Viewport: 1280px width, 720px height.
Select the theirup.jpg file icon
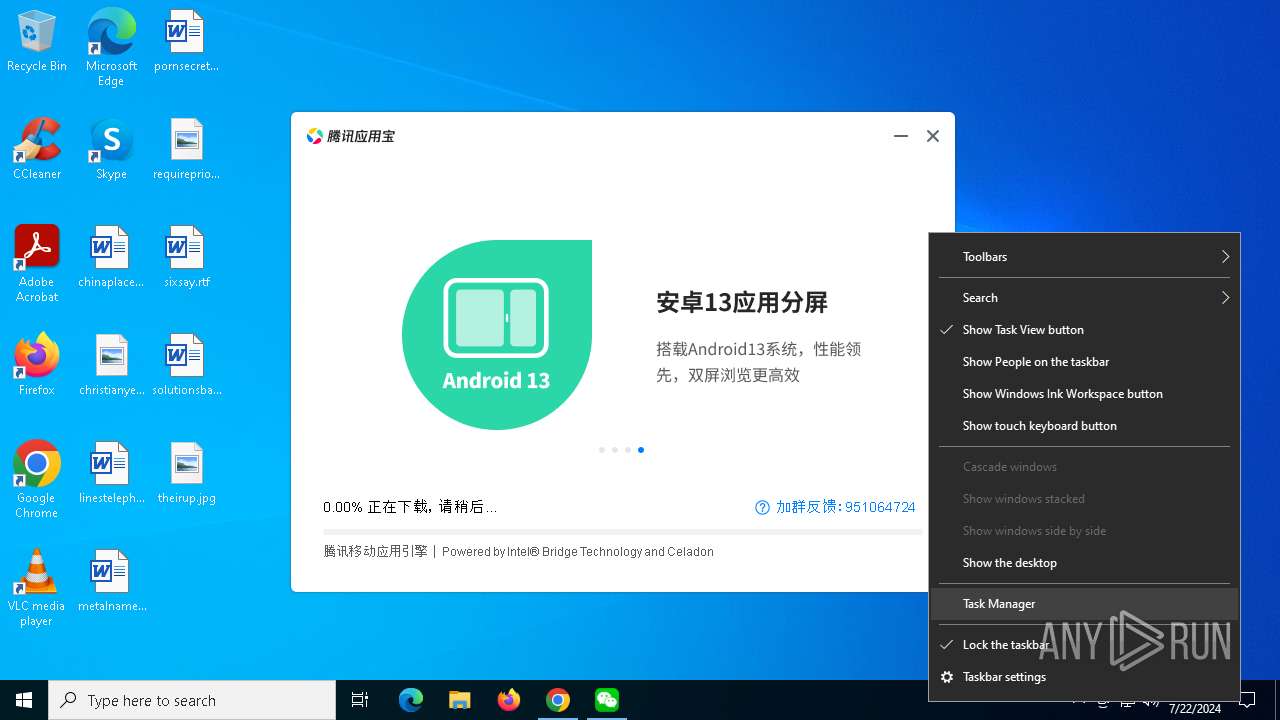pos(186,473)
